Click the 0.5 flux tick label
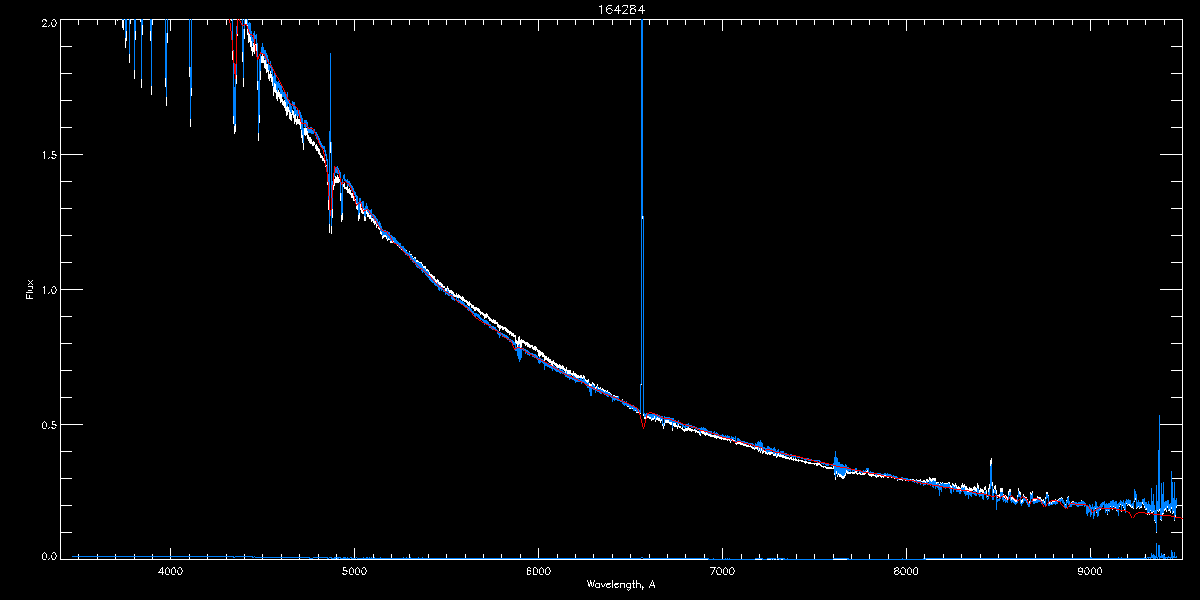The image size is (1200, 600). pos(48,424)
